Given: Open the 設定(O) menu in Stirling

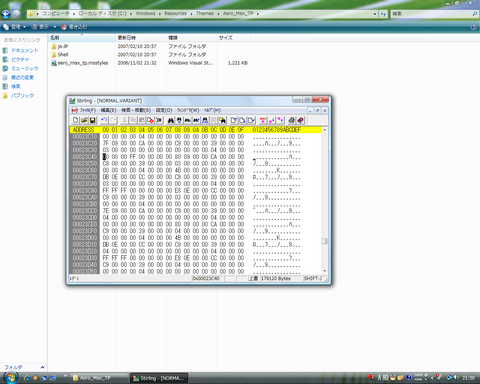Looking at the screenshot, I should tap(164, 110).
